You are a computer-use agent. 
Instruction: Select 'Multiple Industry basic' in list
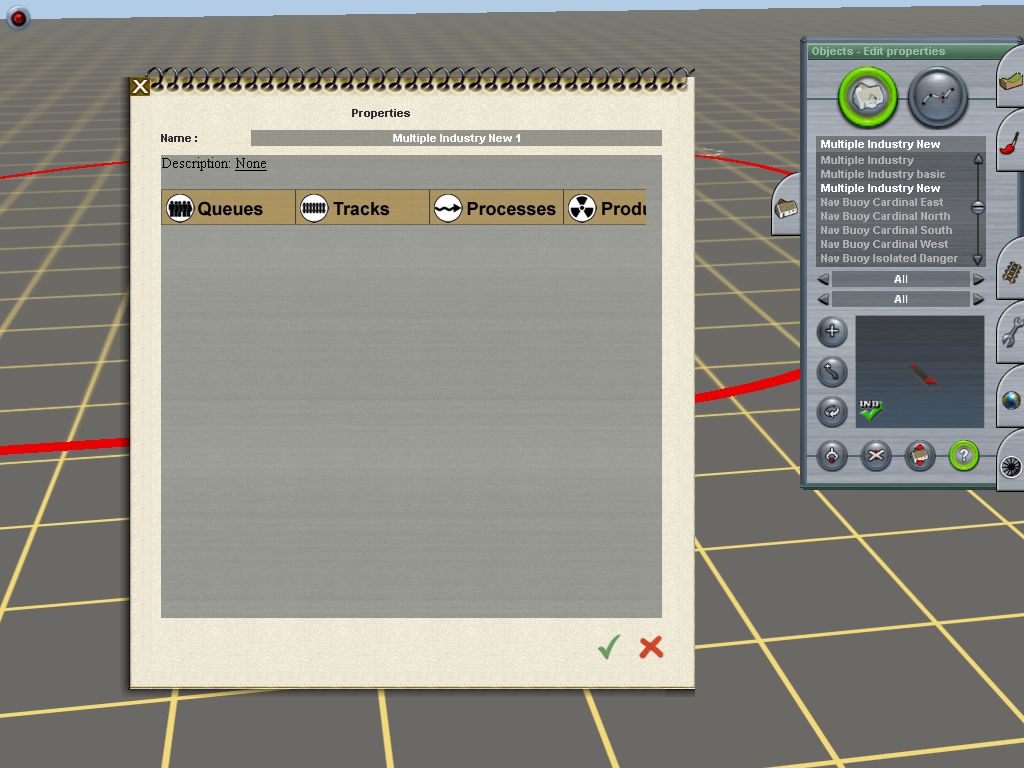(x=882, y=174)
